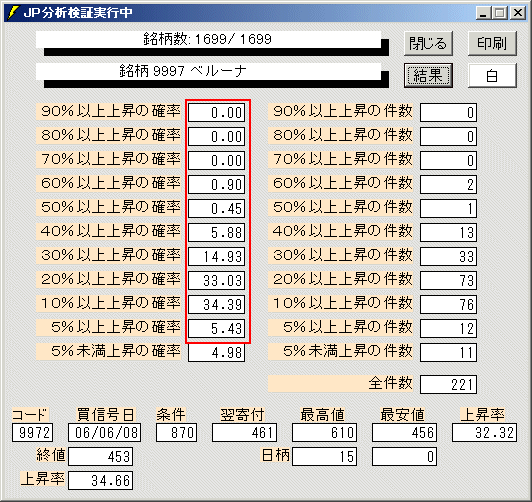Maximize the JP分析検証実行中 window
The width and height of the screenshot is (532, 502).
pos(499,13)
